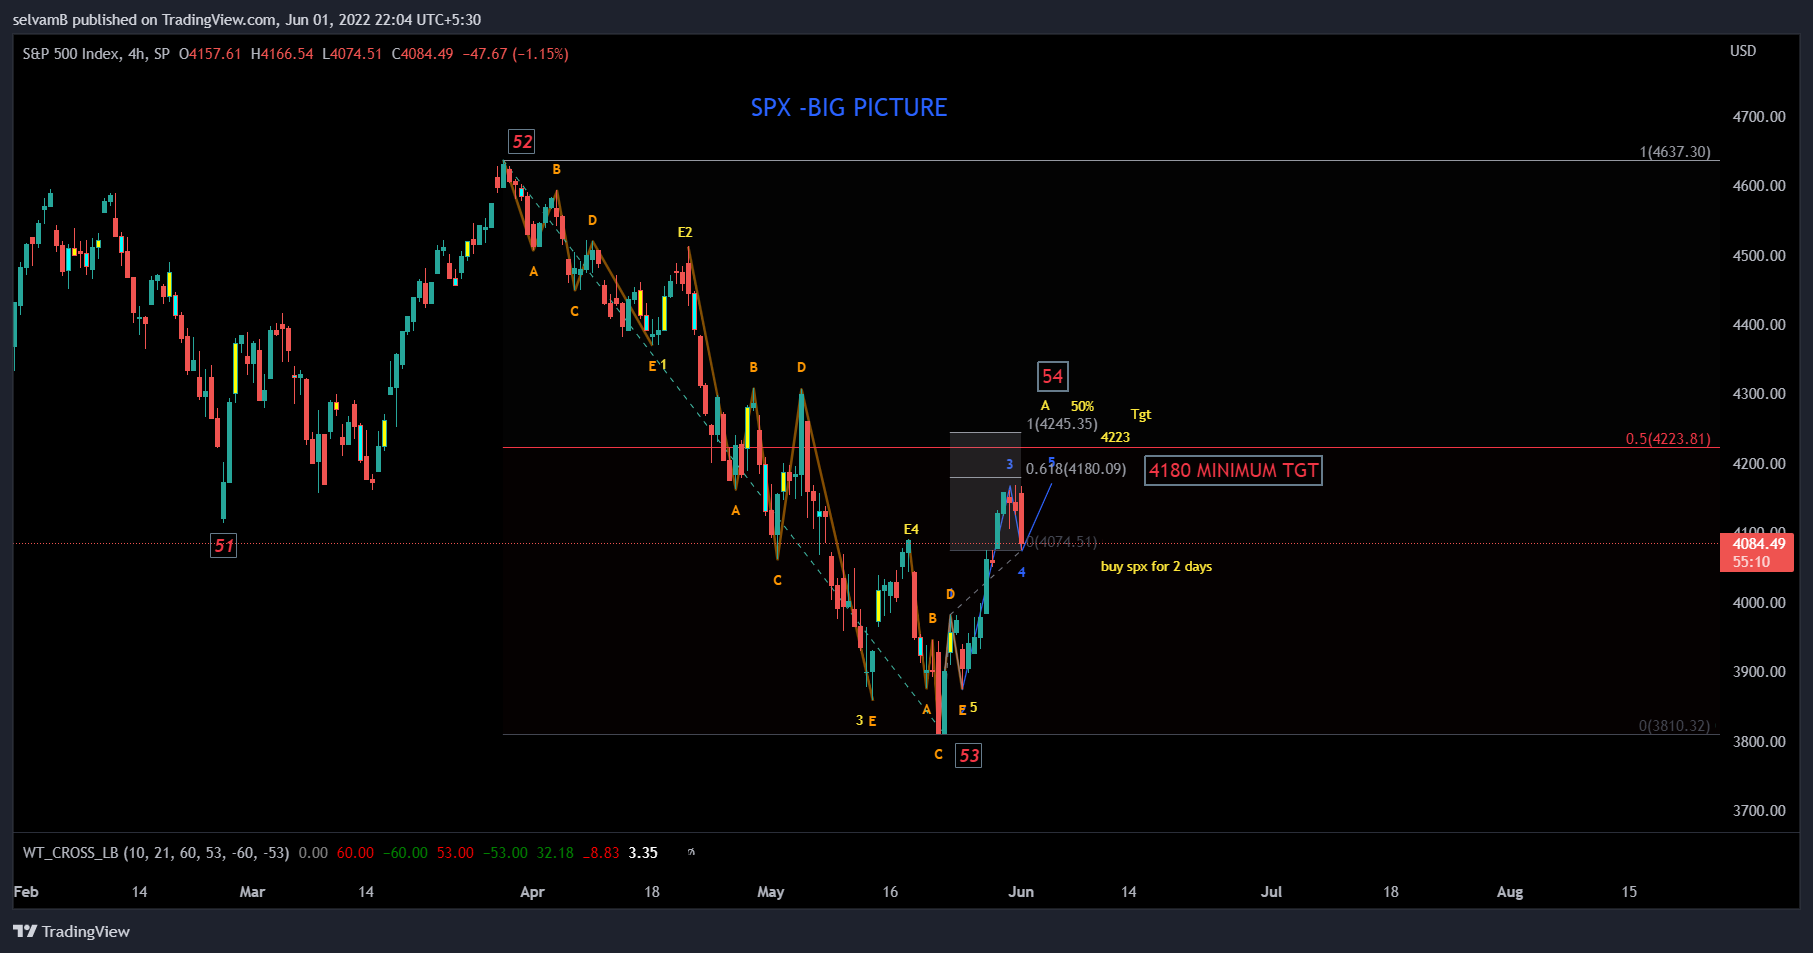Click the 0(3810.32) fib level label
Screen dimensions: 1813x953
(1674, 726)
